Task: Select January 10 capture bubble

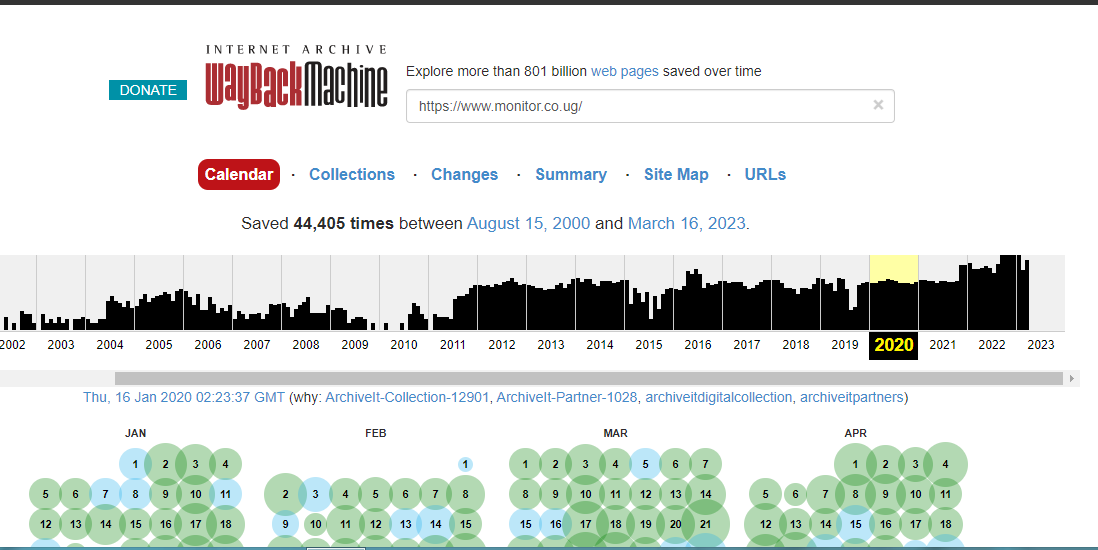Action: click(x=195, y=494)
